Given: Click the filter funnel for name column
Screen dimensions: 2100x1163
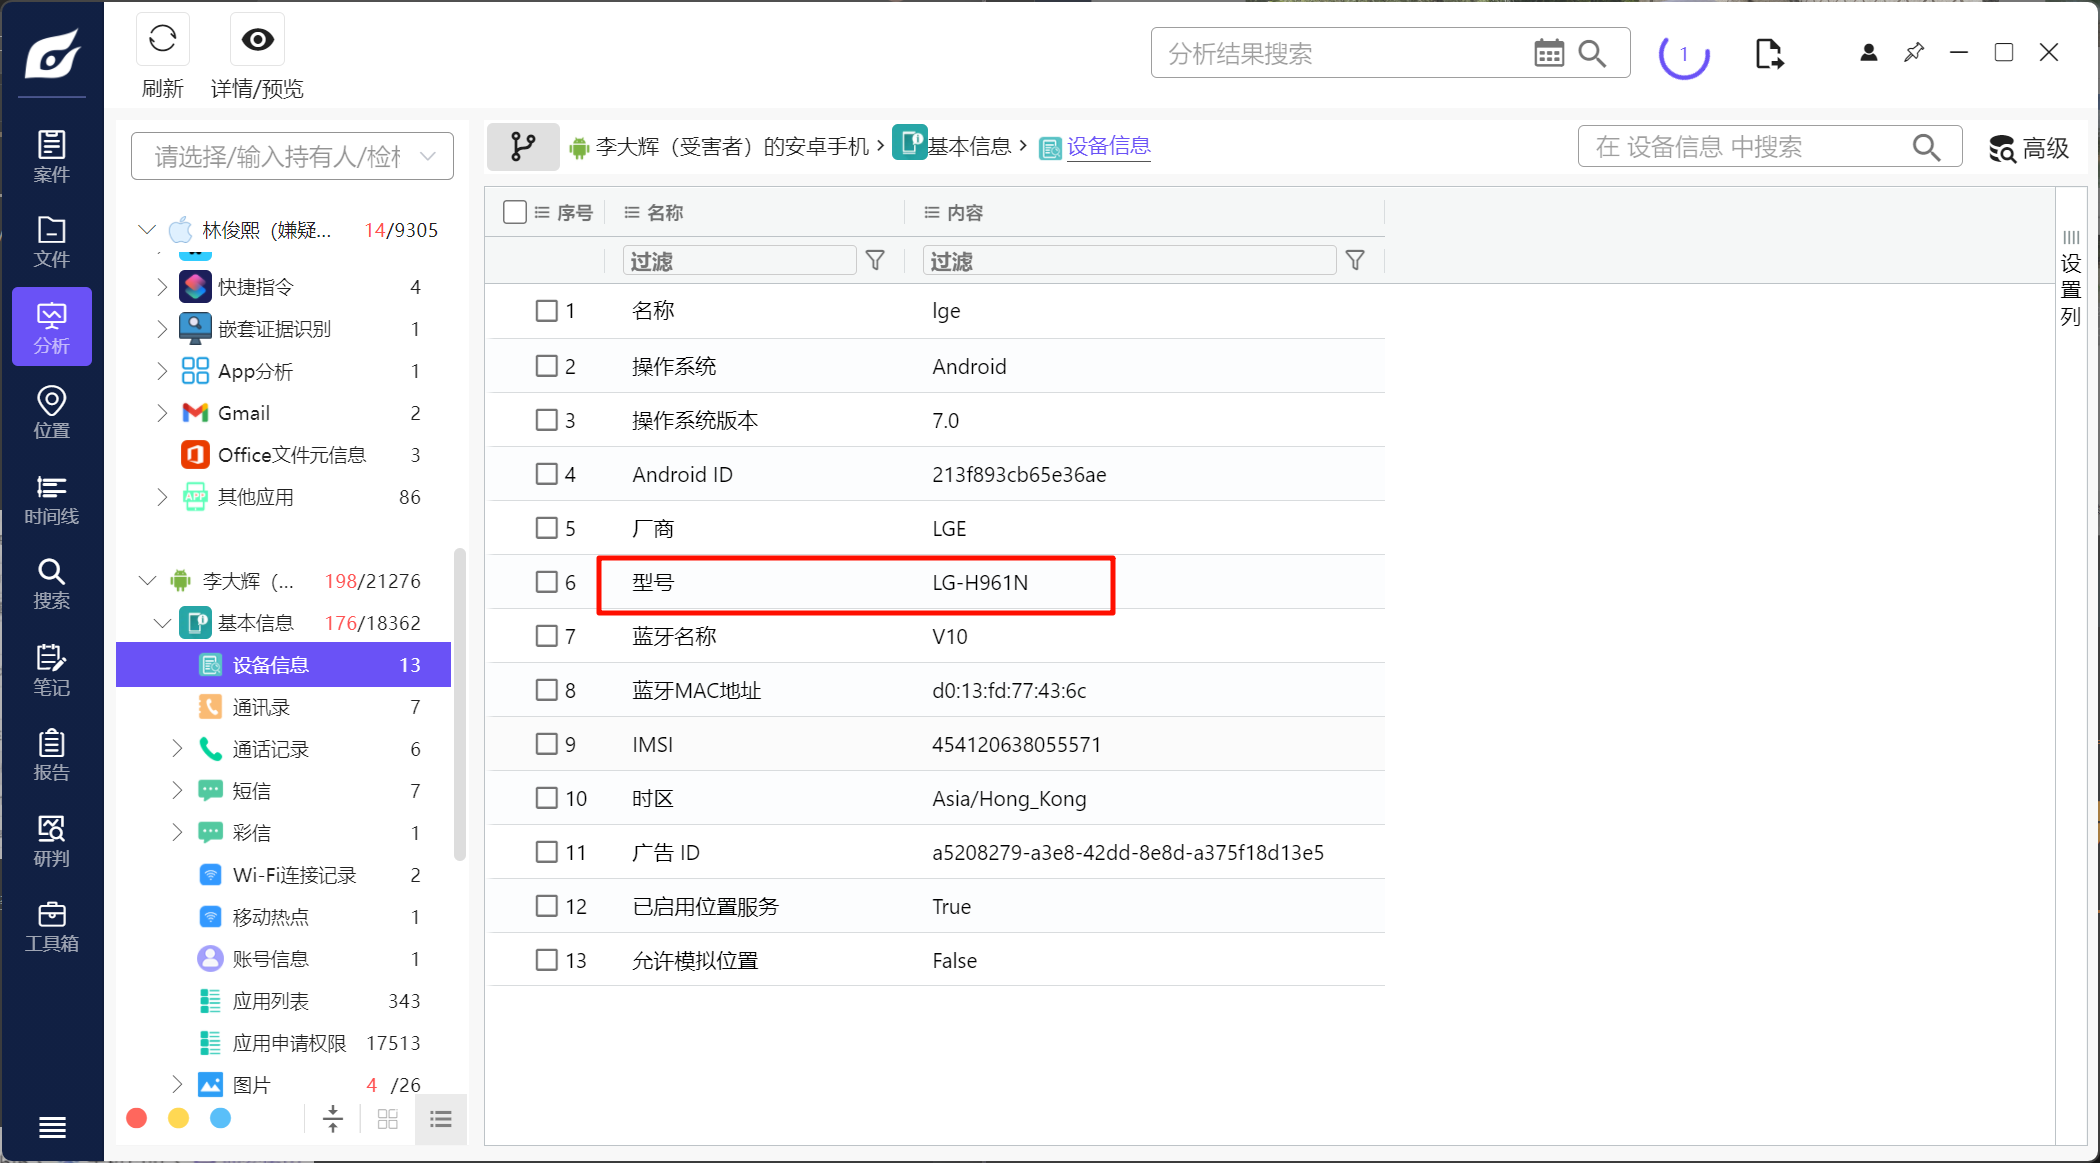Looking at the screenshot, I should pyautogui.click(x=875, y=261).
